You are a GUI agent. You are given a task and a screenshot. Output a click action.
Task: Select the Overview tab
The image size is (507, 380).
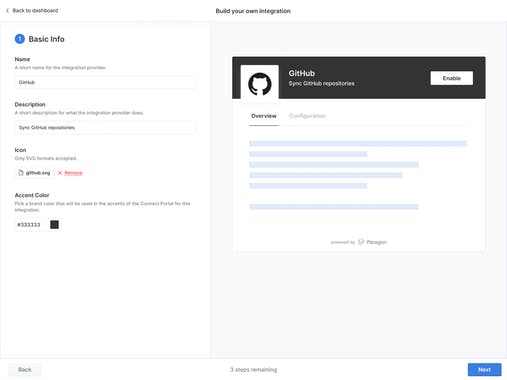pos(264,116)
